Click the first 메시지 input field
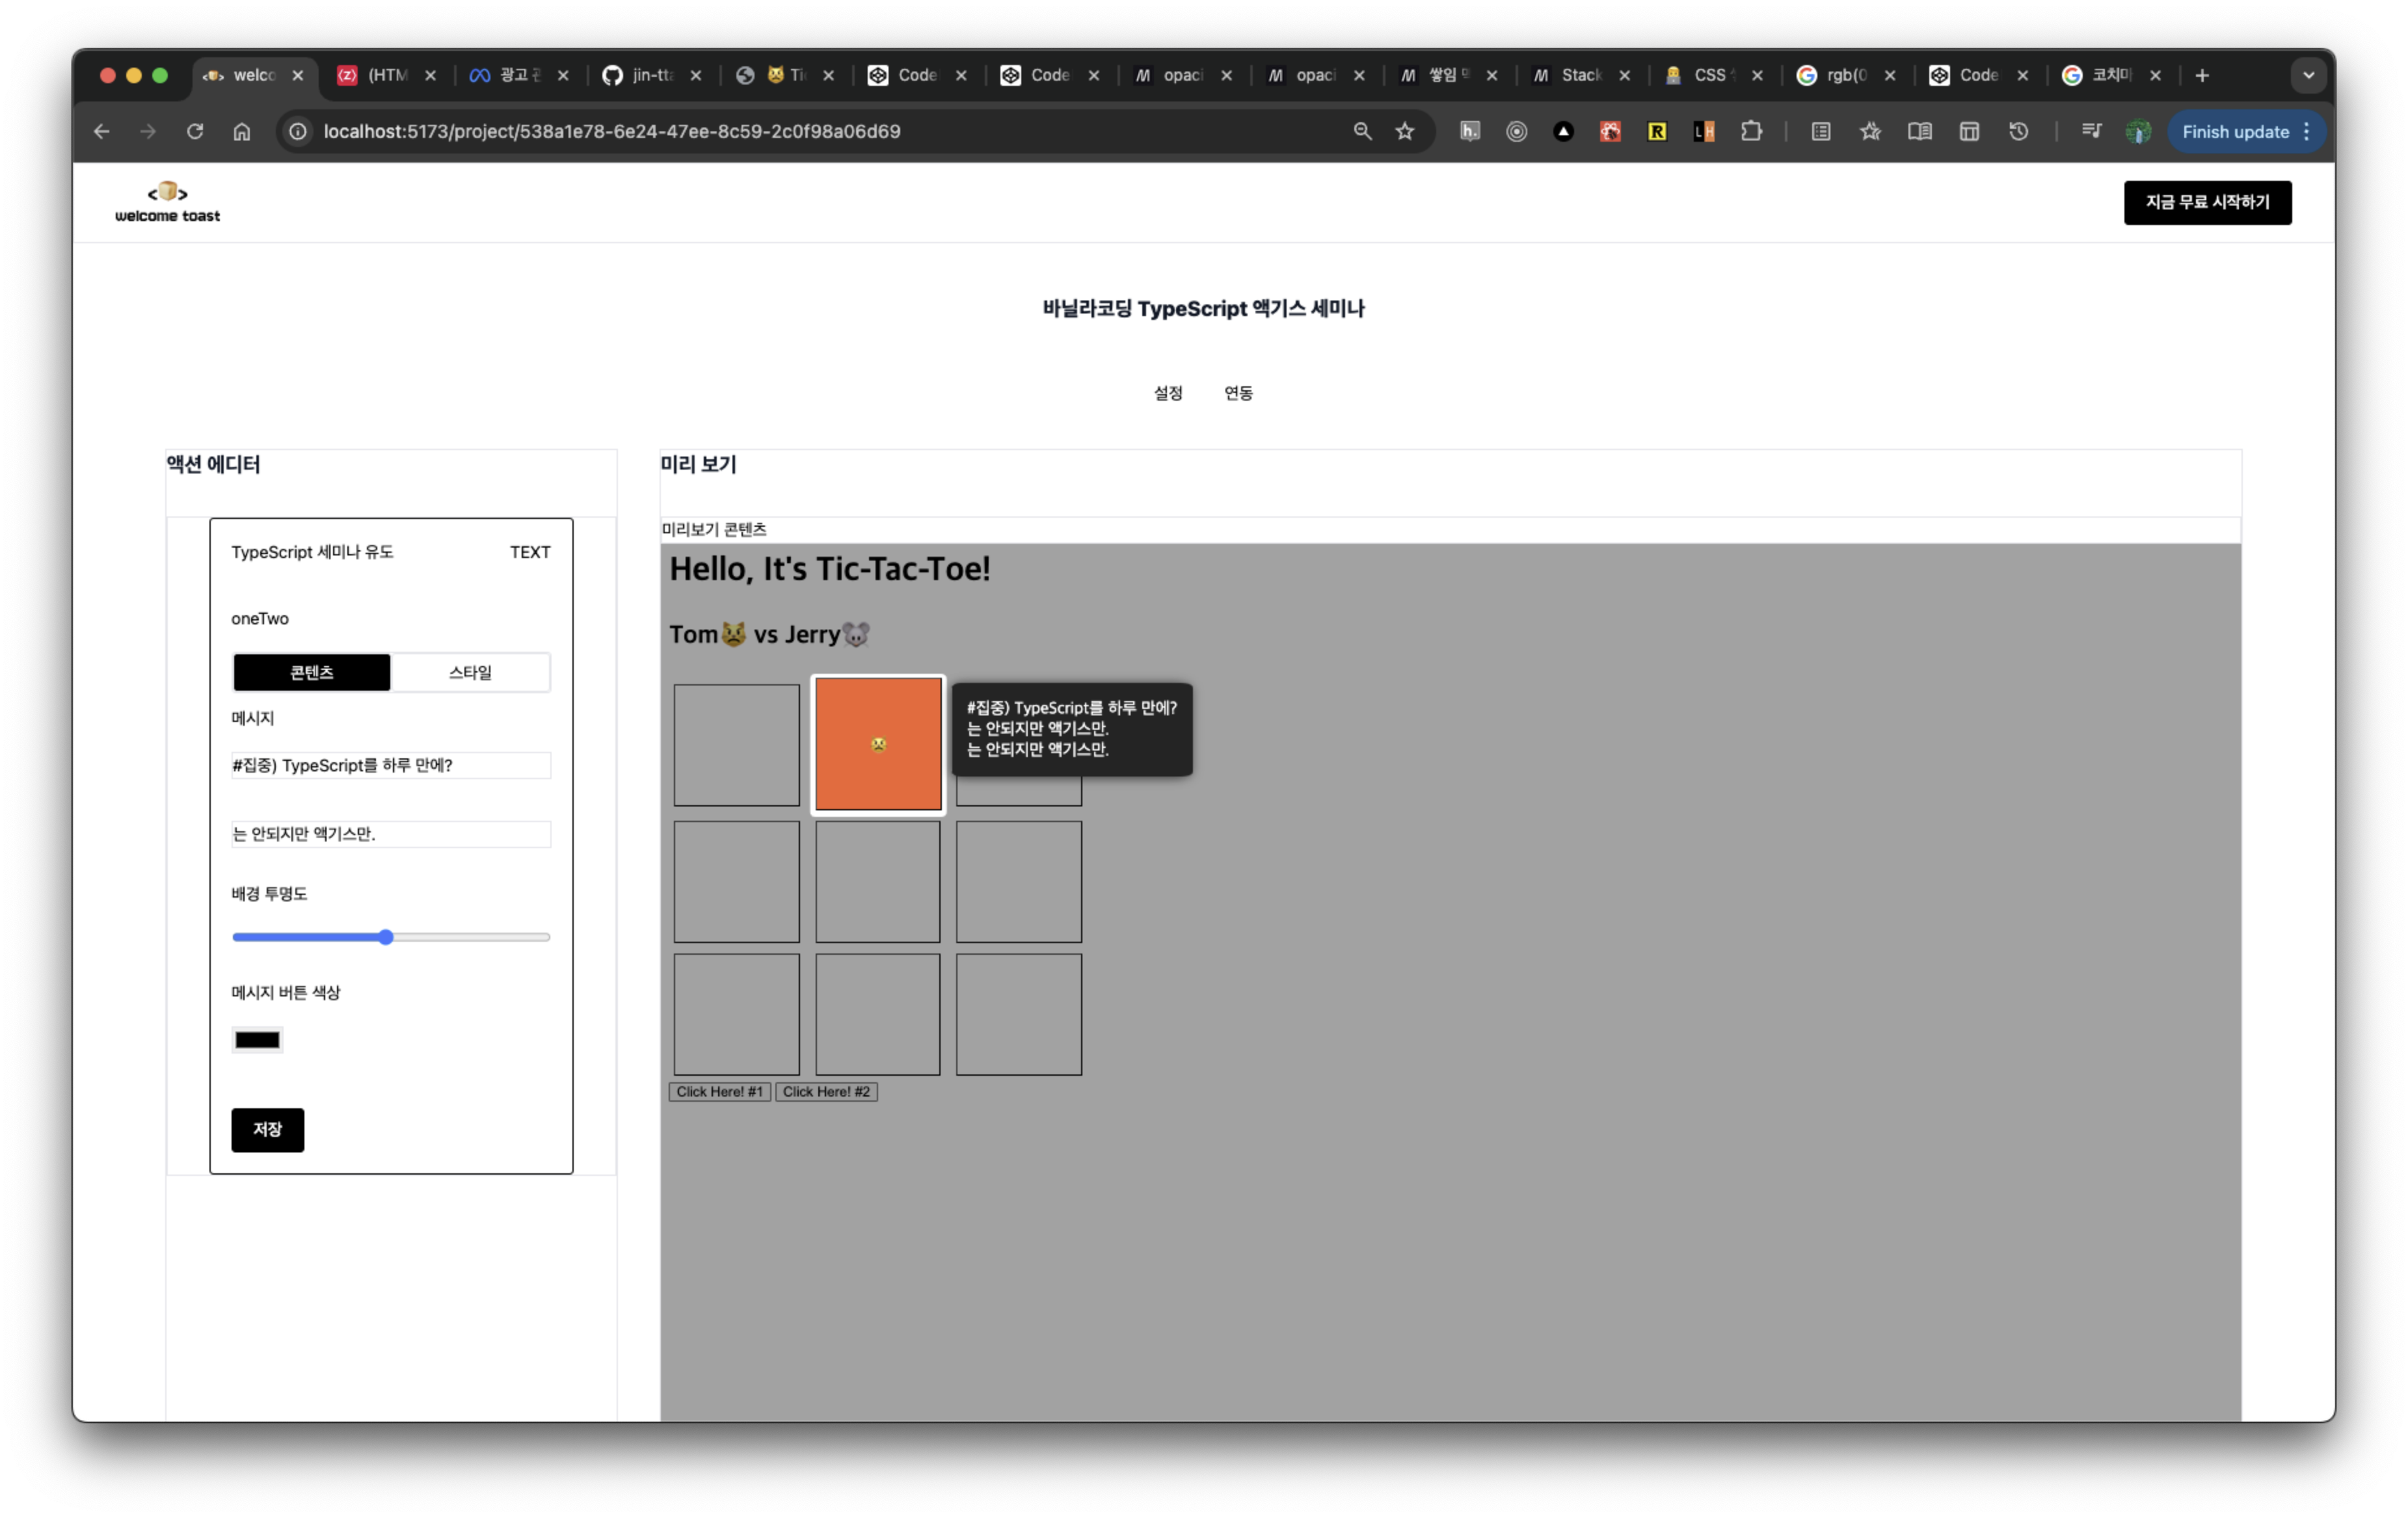2408x1518 pixels. [391, 765]
